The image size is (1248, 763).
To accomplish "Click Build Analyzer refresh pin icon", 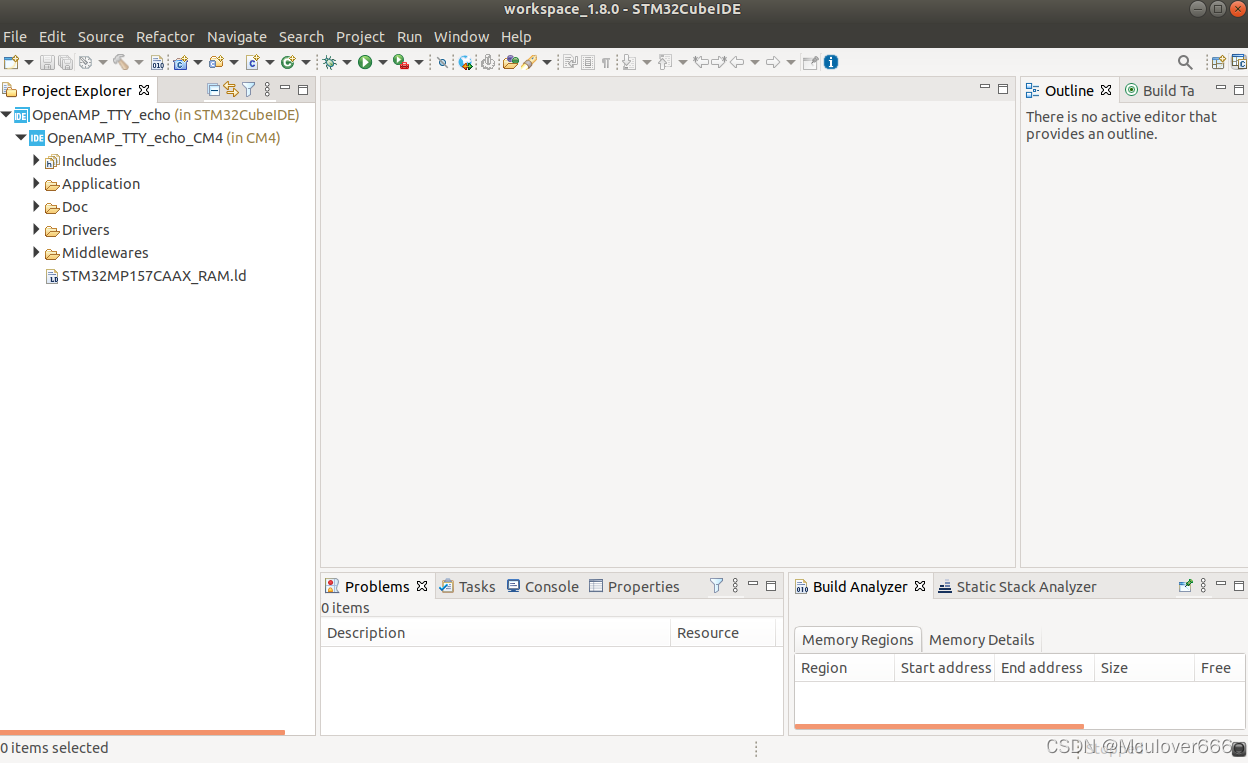I will (1185, 585).
